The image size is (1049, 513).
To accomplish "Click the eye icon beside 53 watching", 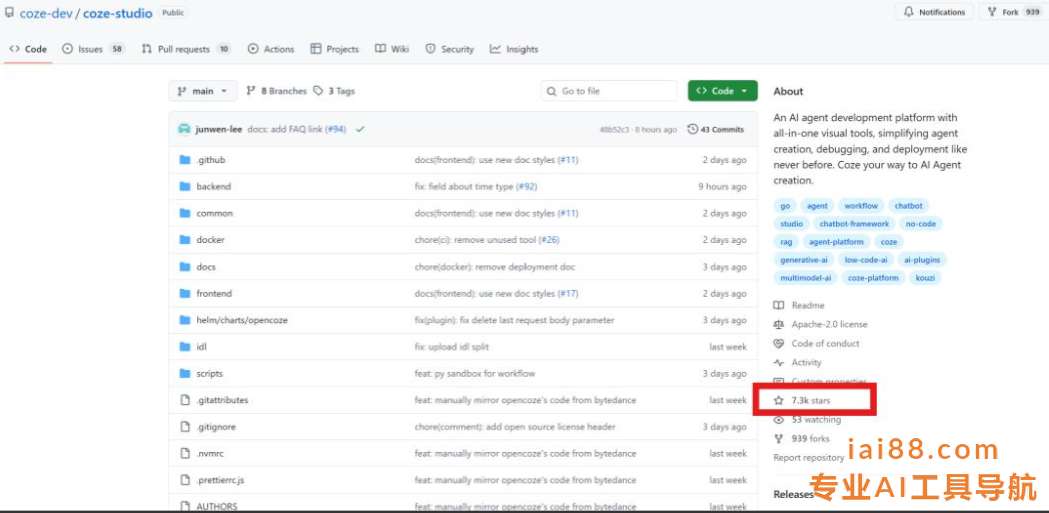I will tap(779, 420).
